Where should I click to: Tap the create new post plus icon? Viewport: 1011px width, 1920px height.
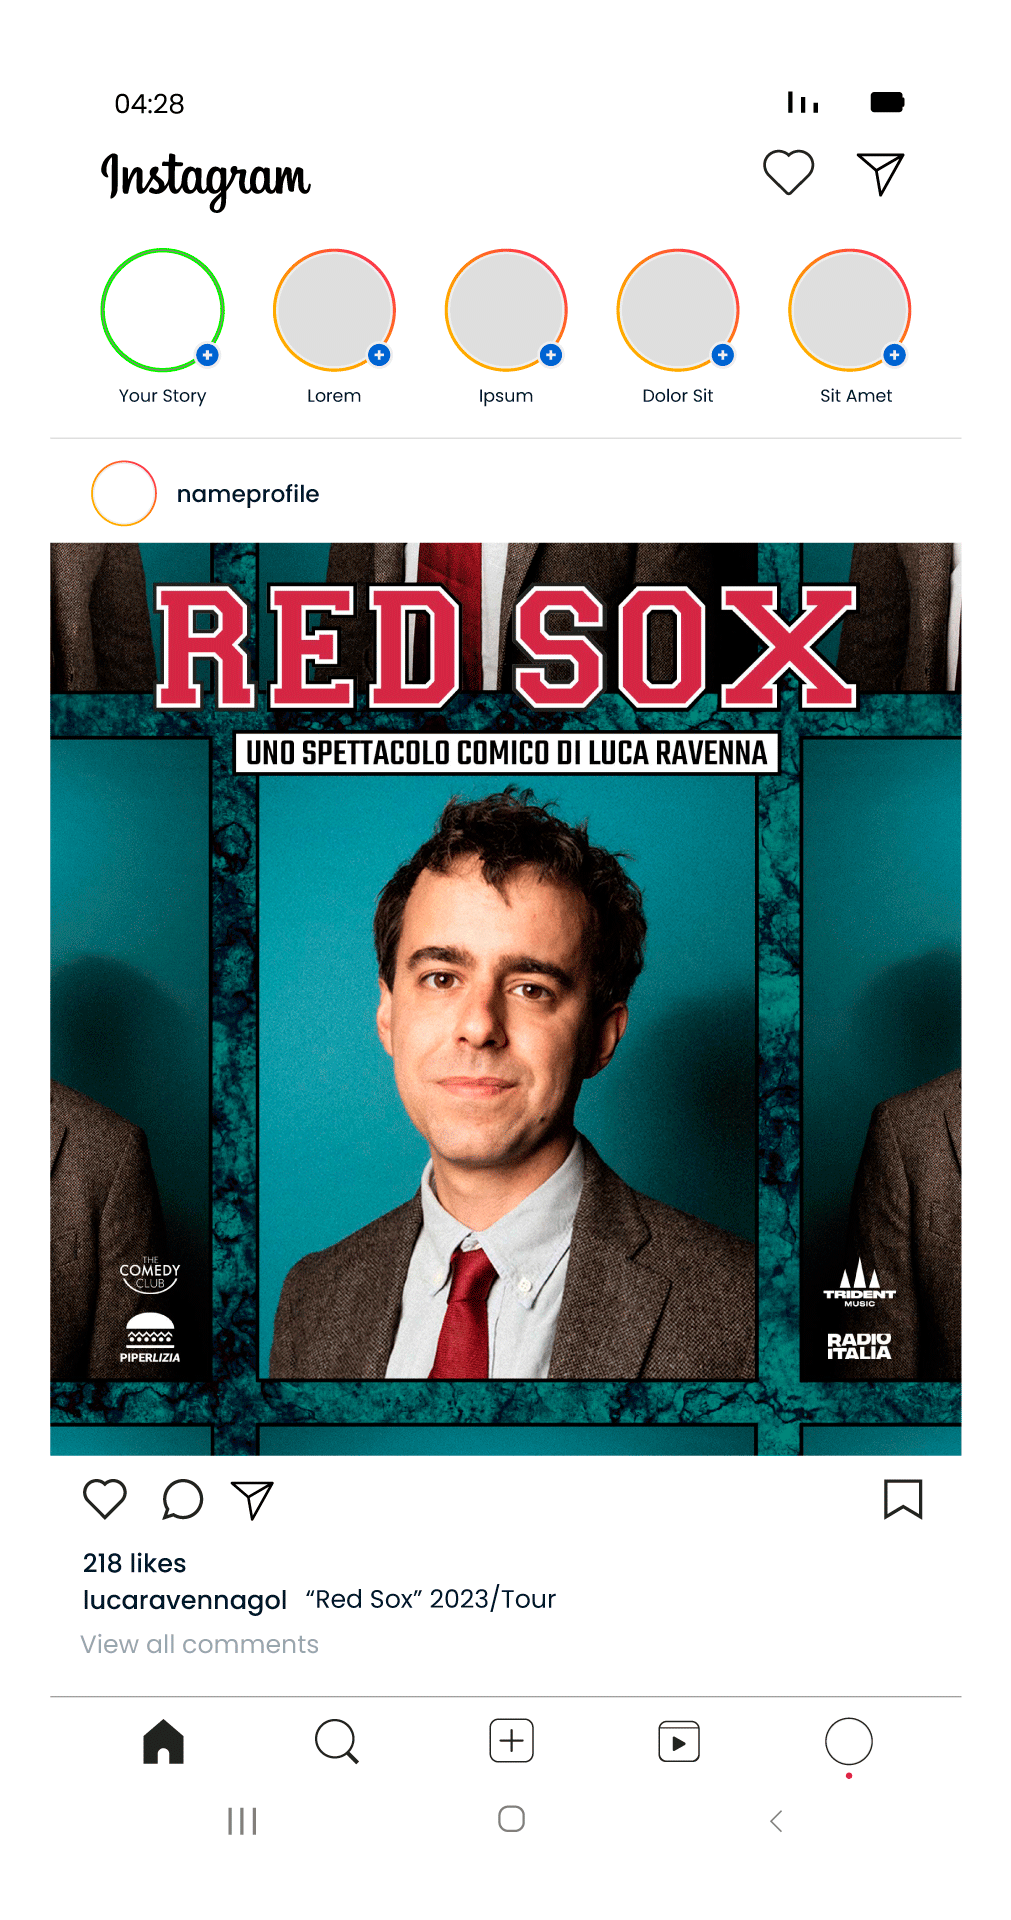tap(511, 1741)
